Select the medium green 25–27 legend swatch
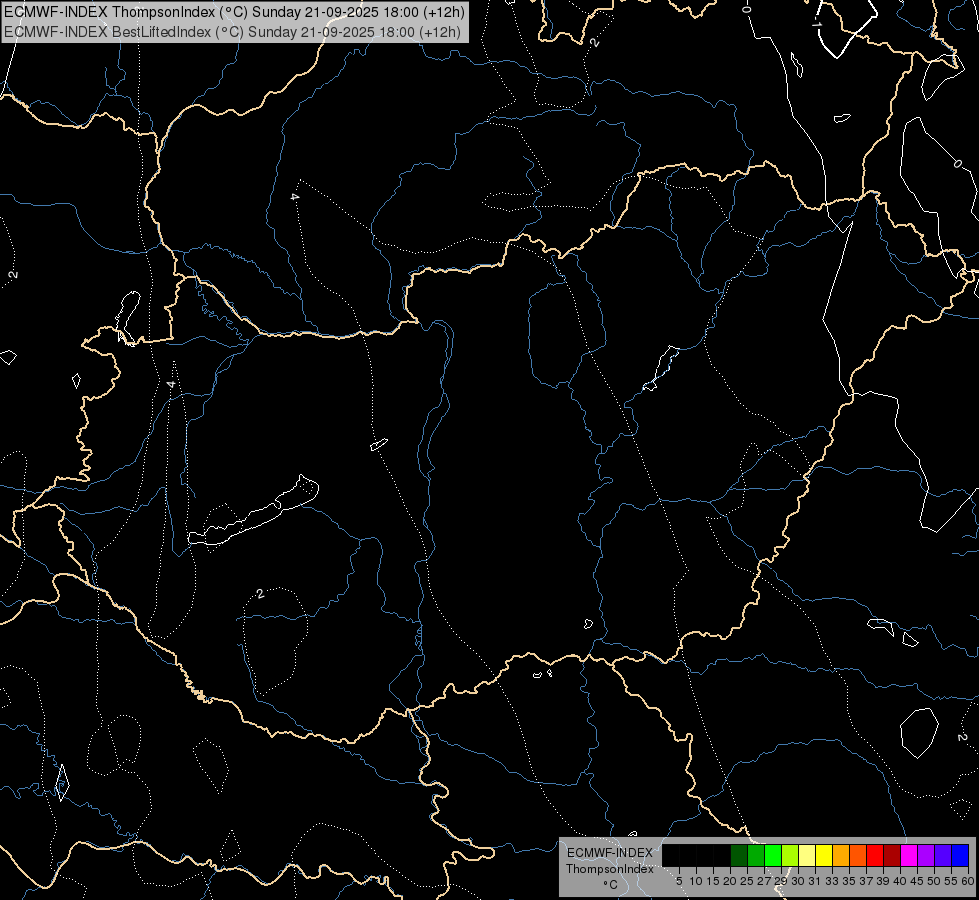Viewport: 979px width, 900px height. pyautogui.click(x=756, y=855)
